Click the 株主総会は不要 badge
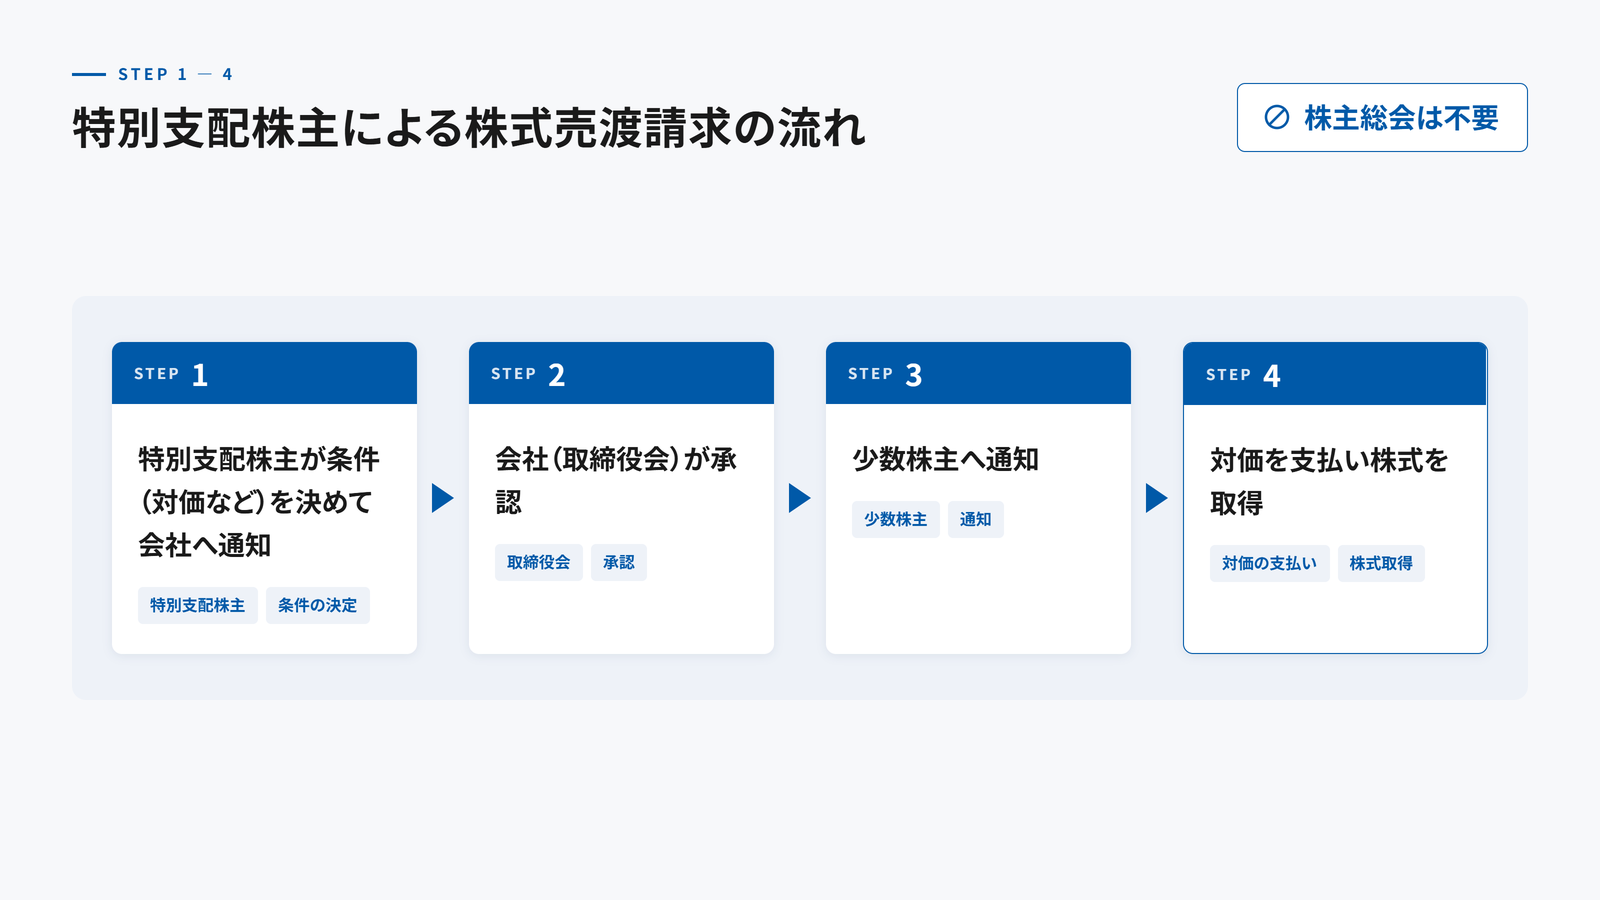1600x900 pixels. (x=1382, y=118)
